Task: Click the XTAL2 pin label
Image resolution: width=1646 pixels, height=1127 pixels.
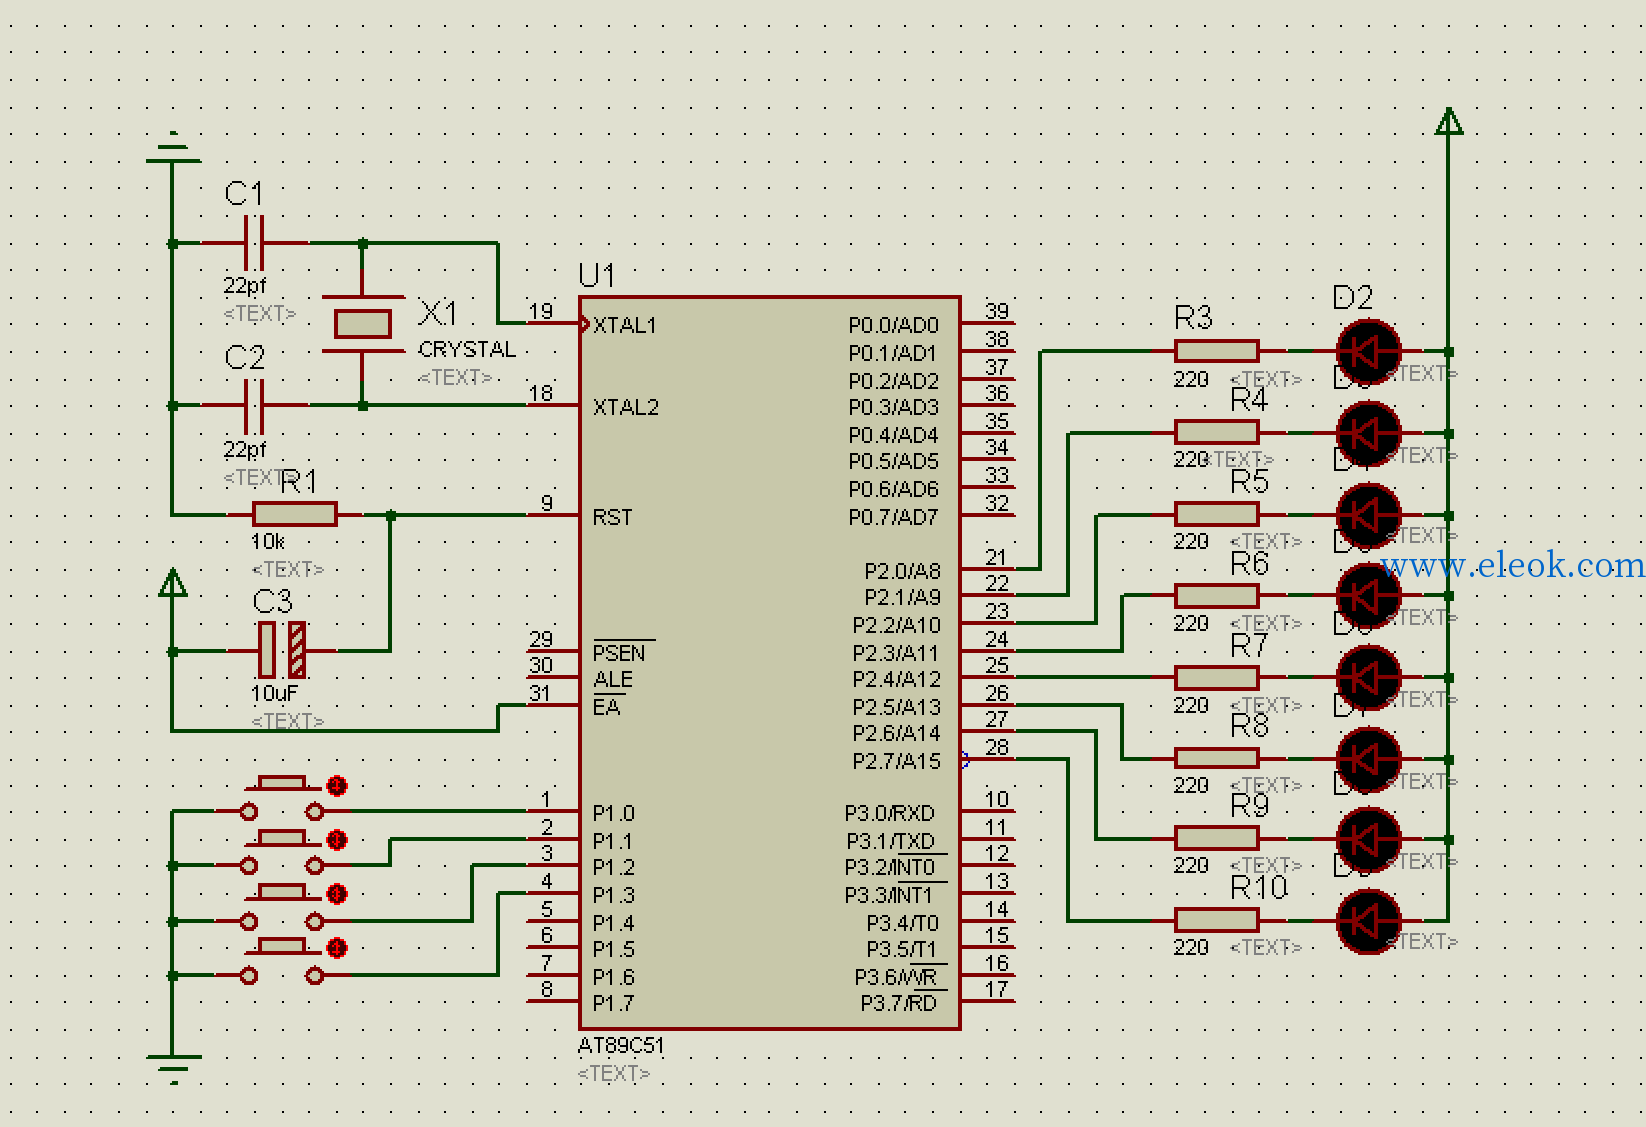Action: [x=626, y=407]
